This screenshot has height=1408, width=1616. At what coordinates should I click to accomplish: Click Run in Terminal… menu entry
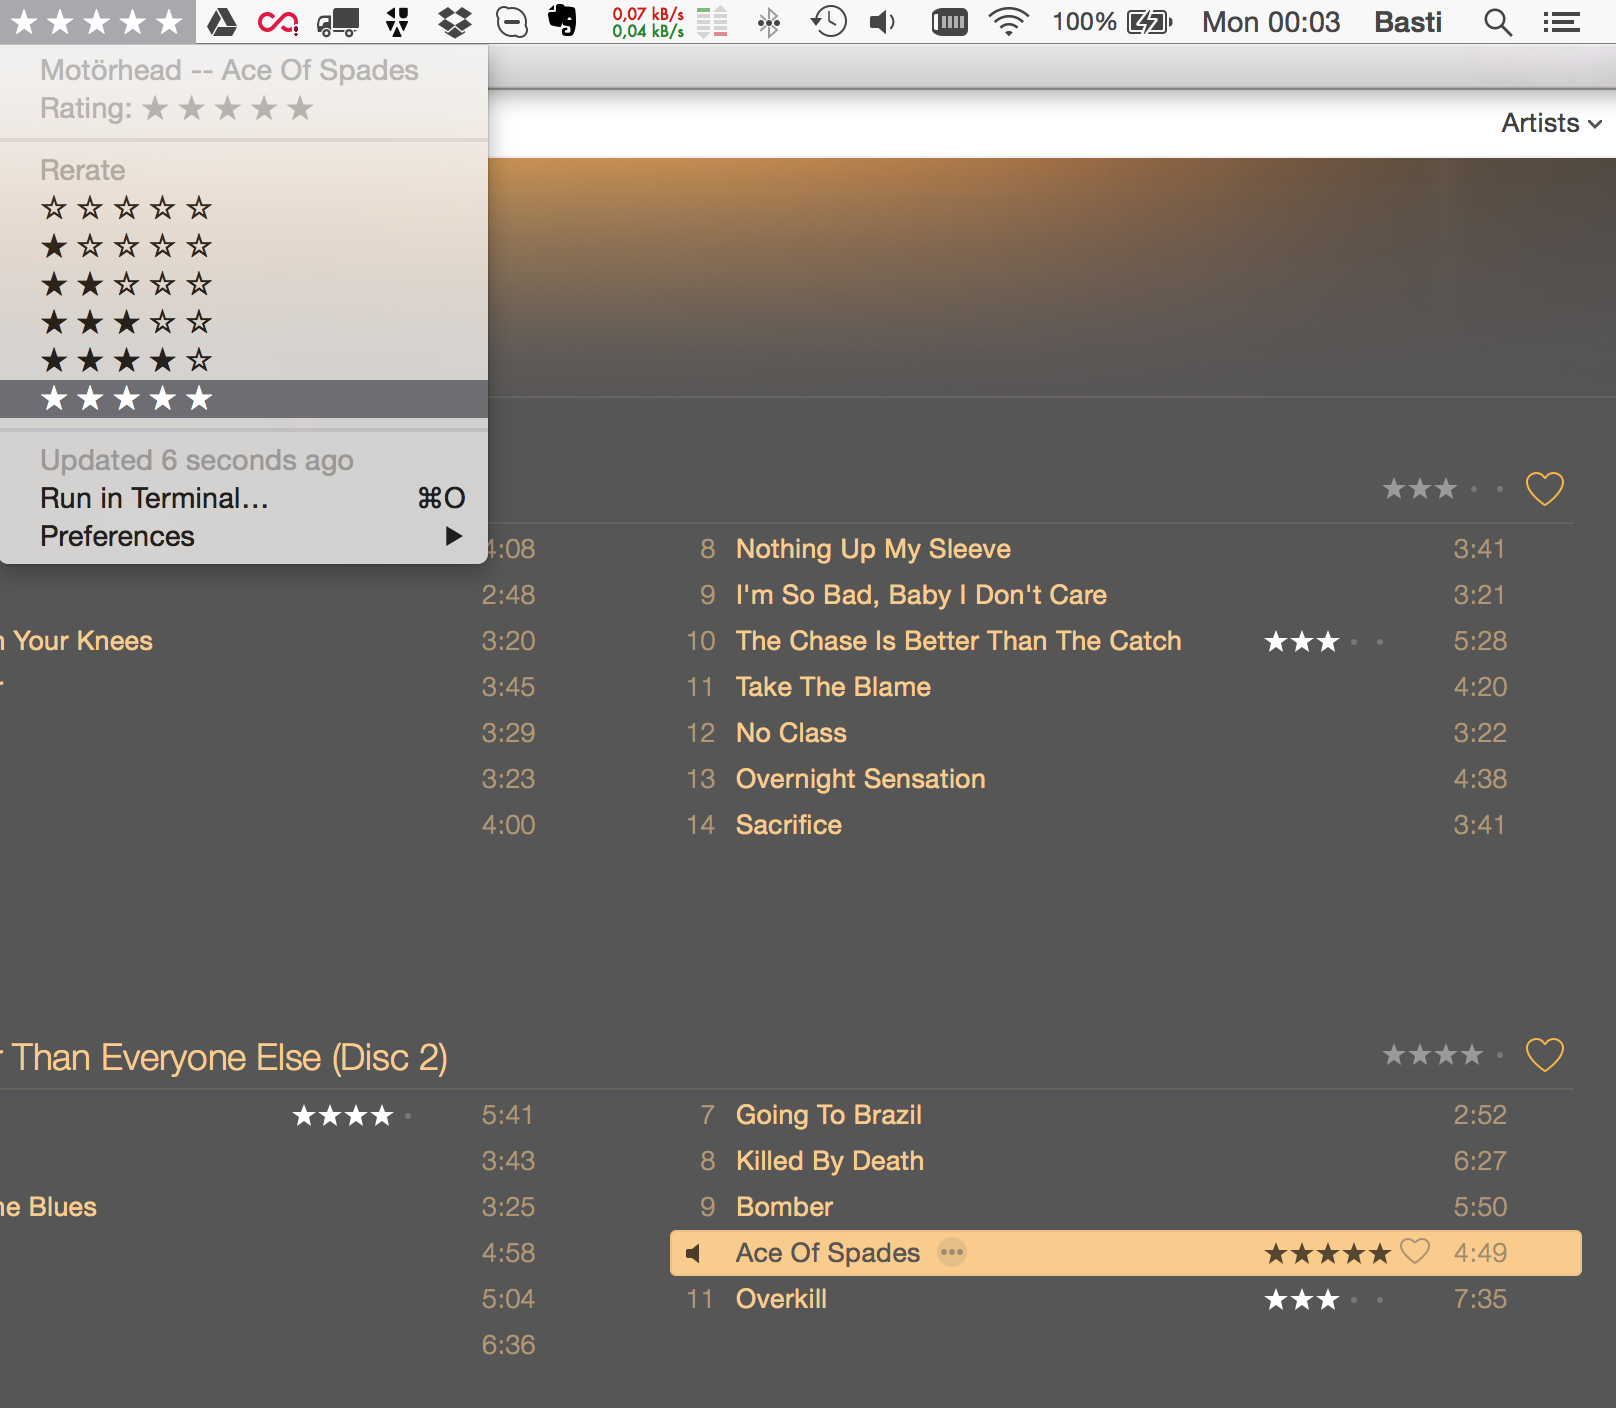click(x=155, y=498)
